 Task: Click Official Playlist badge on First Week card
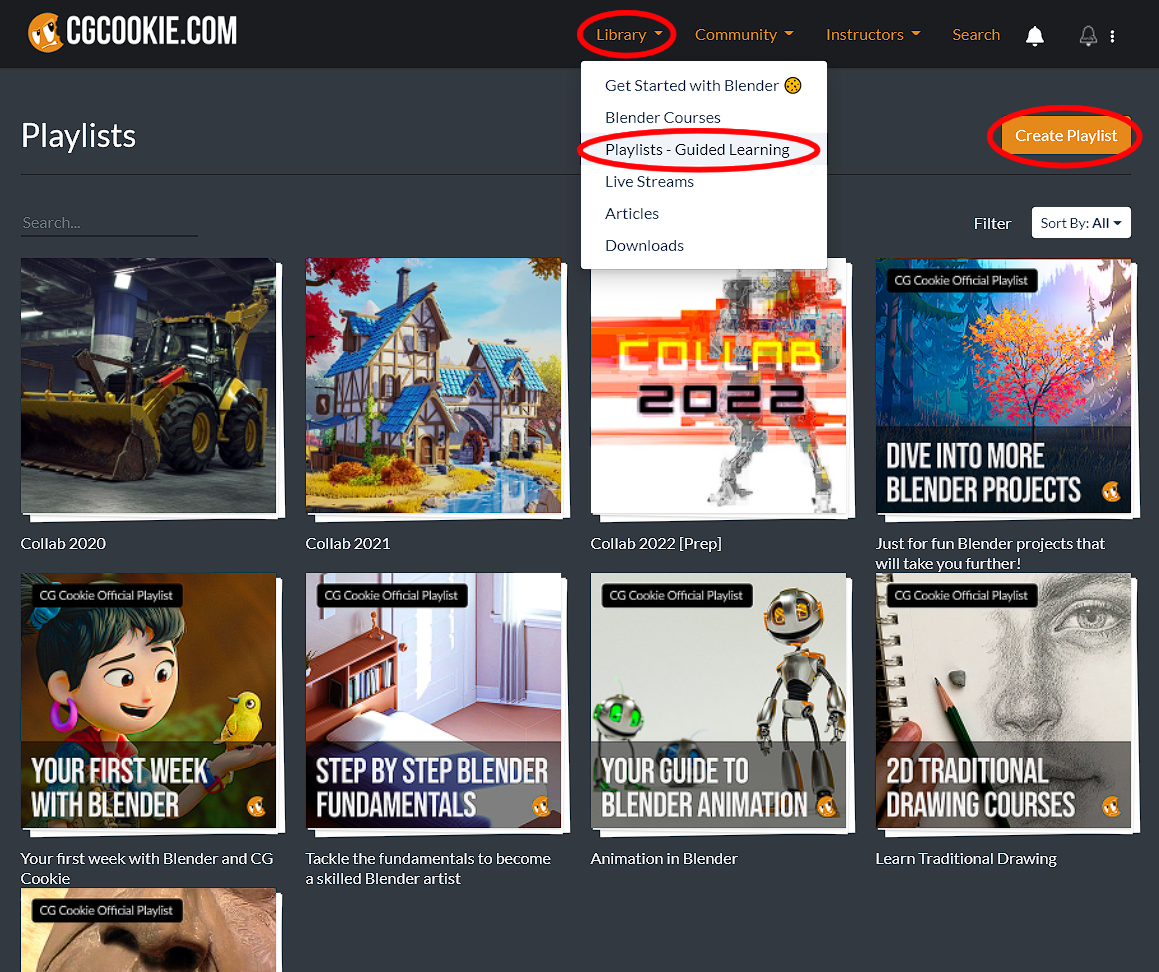[106, 595]
